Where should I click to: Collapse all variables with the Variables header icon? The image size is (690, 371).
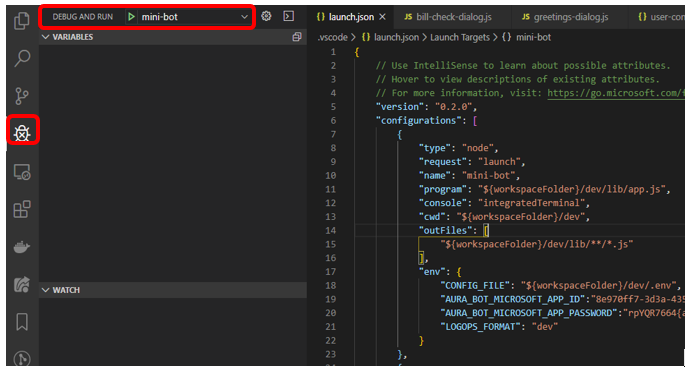click(x=297, y=37)
